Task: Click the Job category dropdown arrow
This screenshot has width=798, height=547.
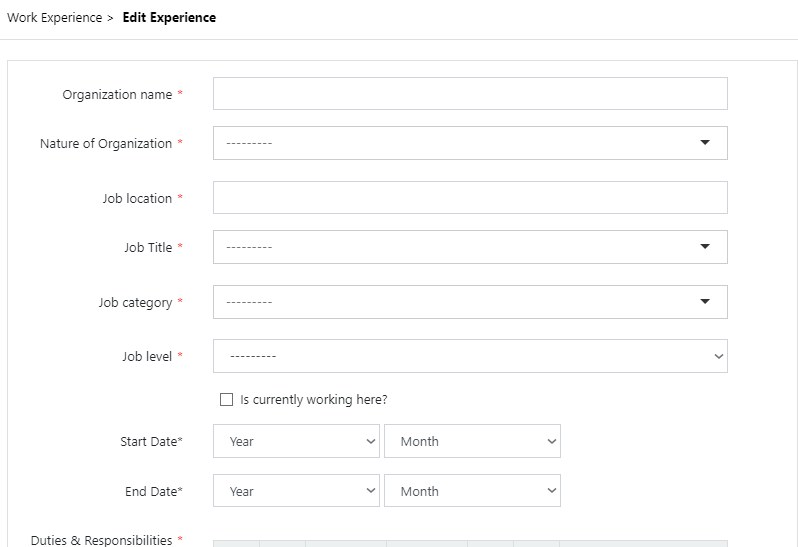Action: (704, 302)
